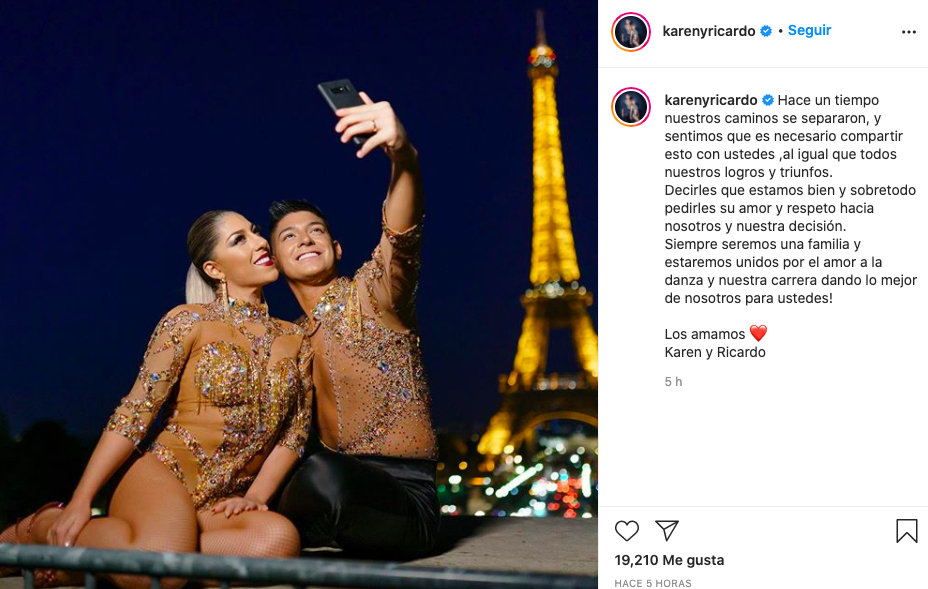Save the post with the bookmark icon
928x589 pixels.
(x=906, y=530)
